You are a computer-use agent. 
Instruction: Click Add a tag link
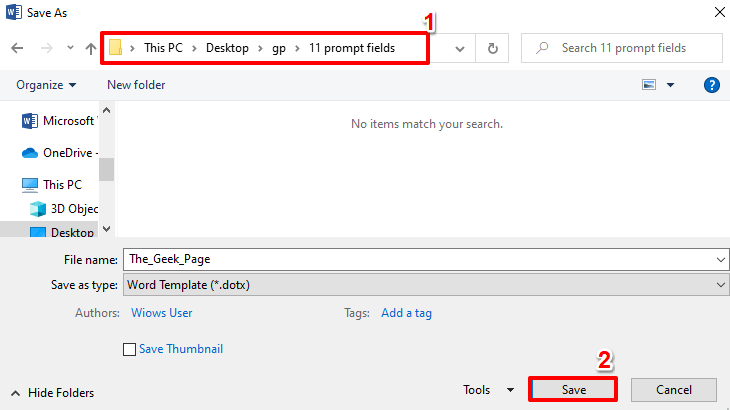tap(406, 313)
